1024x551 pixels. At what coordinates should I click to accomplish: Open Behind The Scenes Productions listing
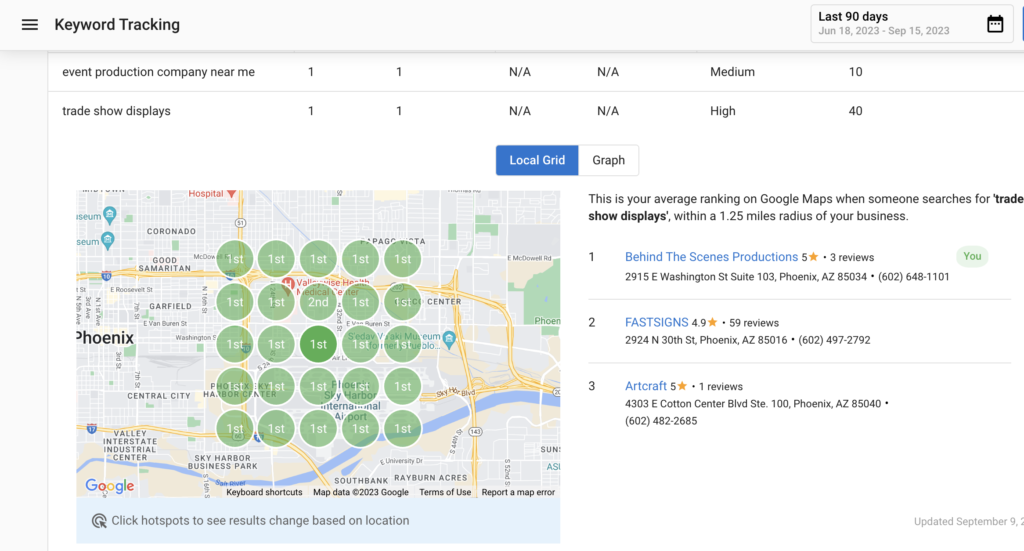(x=711, y=257)
